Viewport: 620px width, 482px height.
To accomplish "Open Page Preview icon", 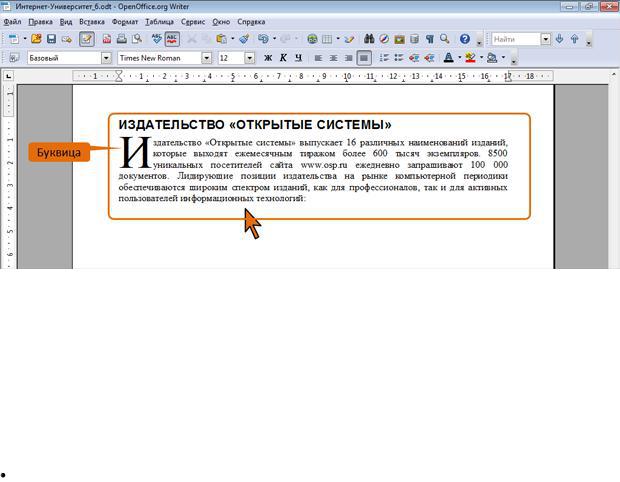I will (137, 39).
